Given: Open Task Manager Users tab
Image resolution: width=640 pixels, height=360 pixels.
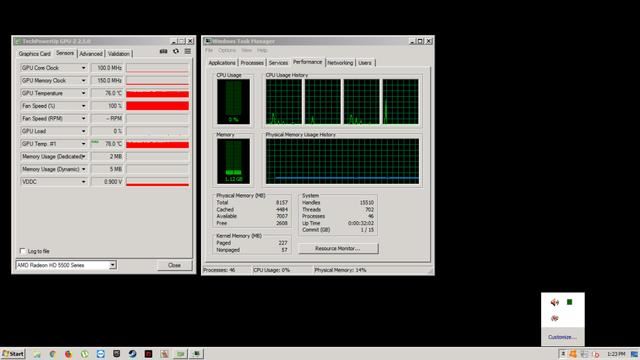Looking at the screenshot, I should coord(365,63).
